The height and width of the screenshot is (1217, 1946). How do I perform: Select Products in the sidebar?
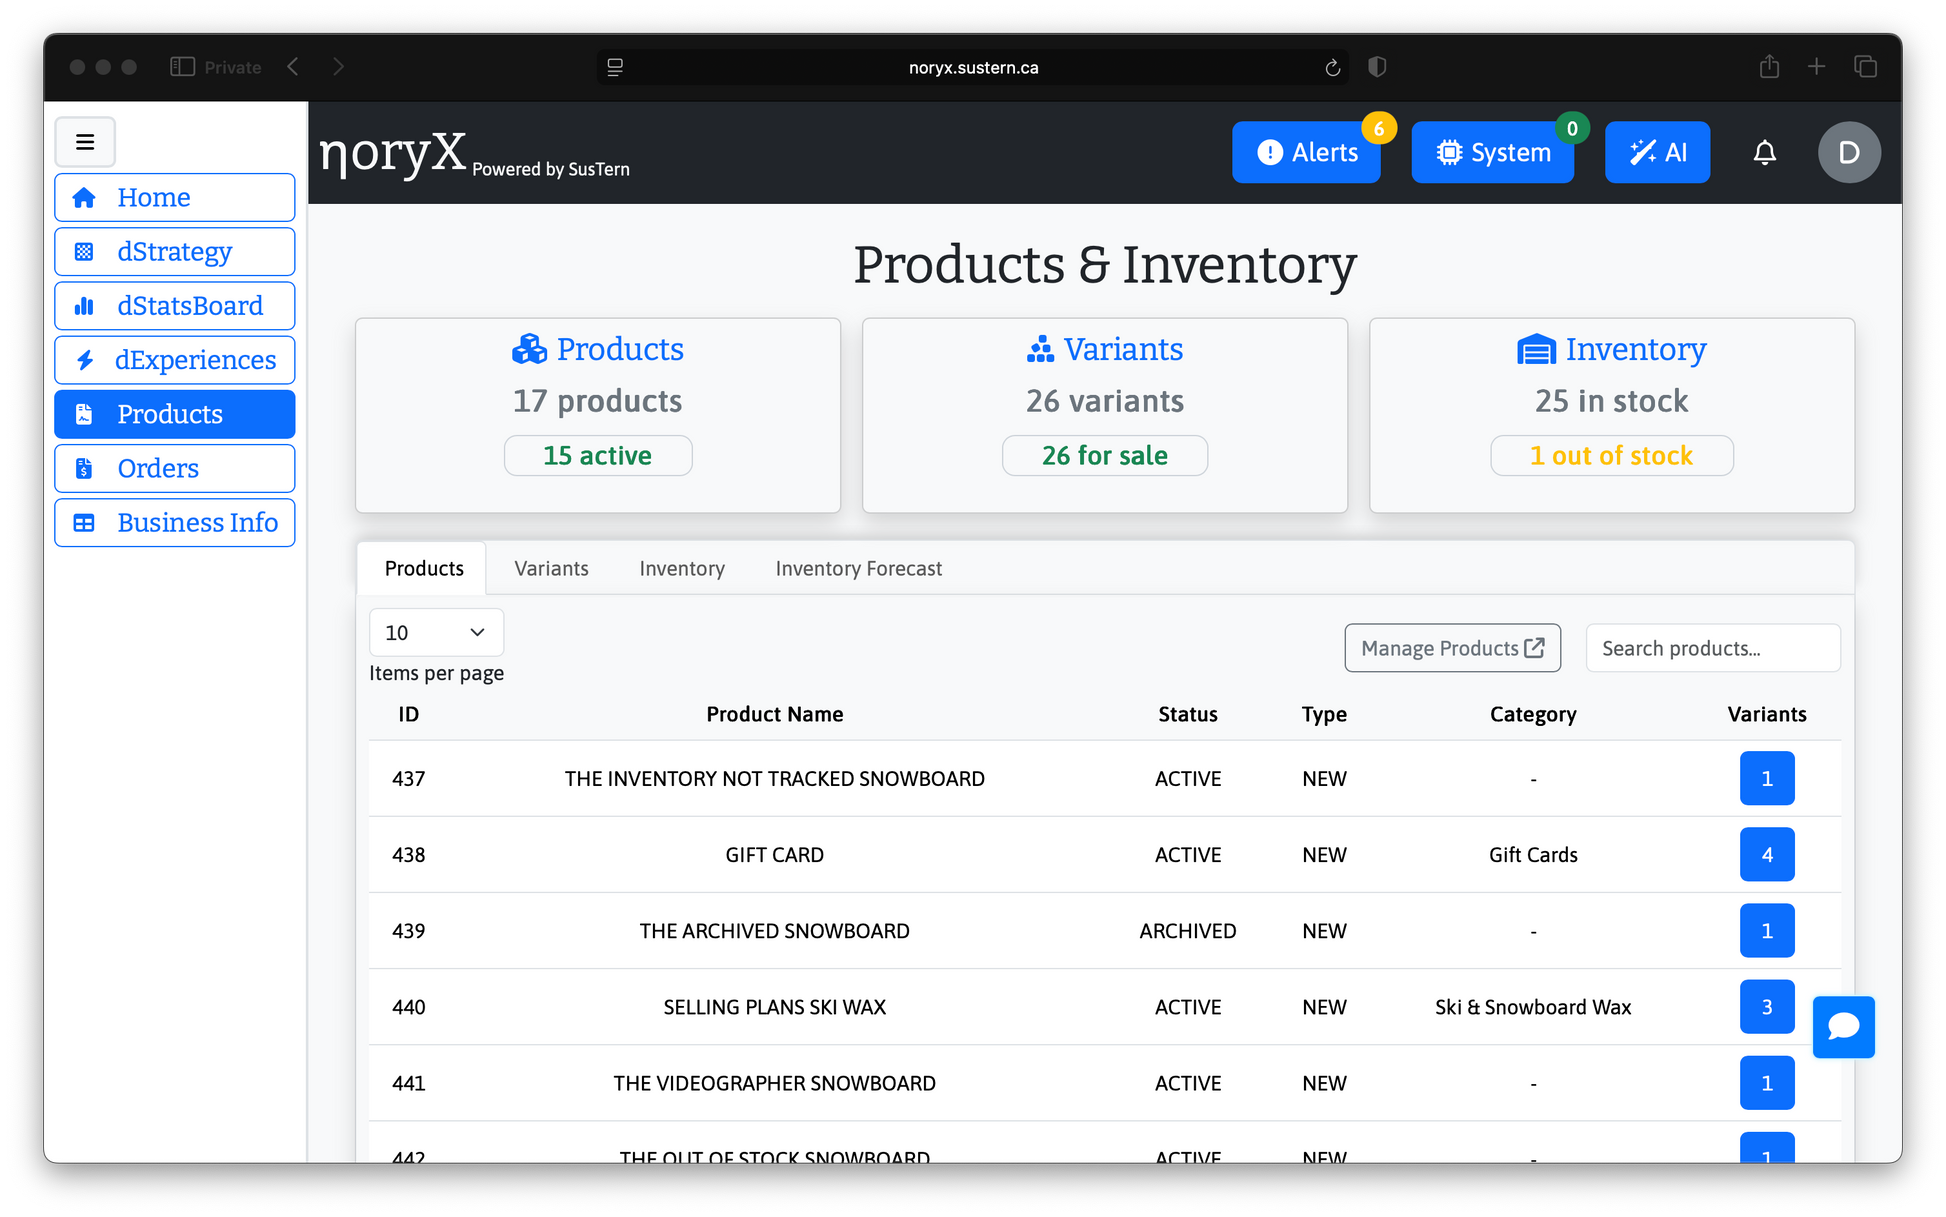click(x=175, y=414)
